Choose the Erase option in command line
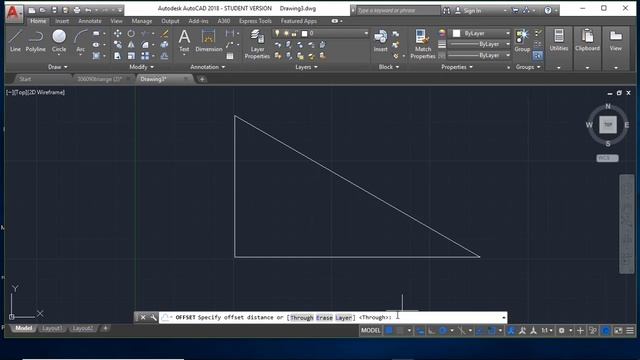640x360 pixels. click(324, 318)
